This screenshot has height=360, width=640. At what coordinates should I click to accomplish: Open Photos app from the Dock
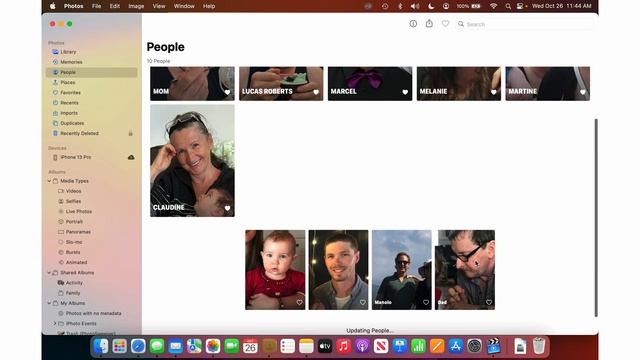click(213, 346)
